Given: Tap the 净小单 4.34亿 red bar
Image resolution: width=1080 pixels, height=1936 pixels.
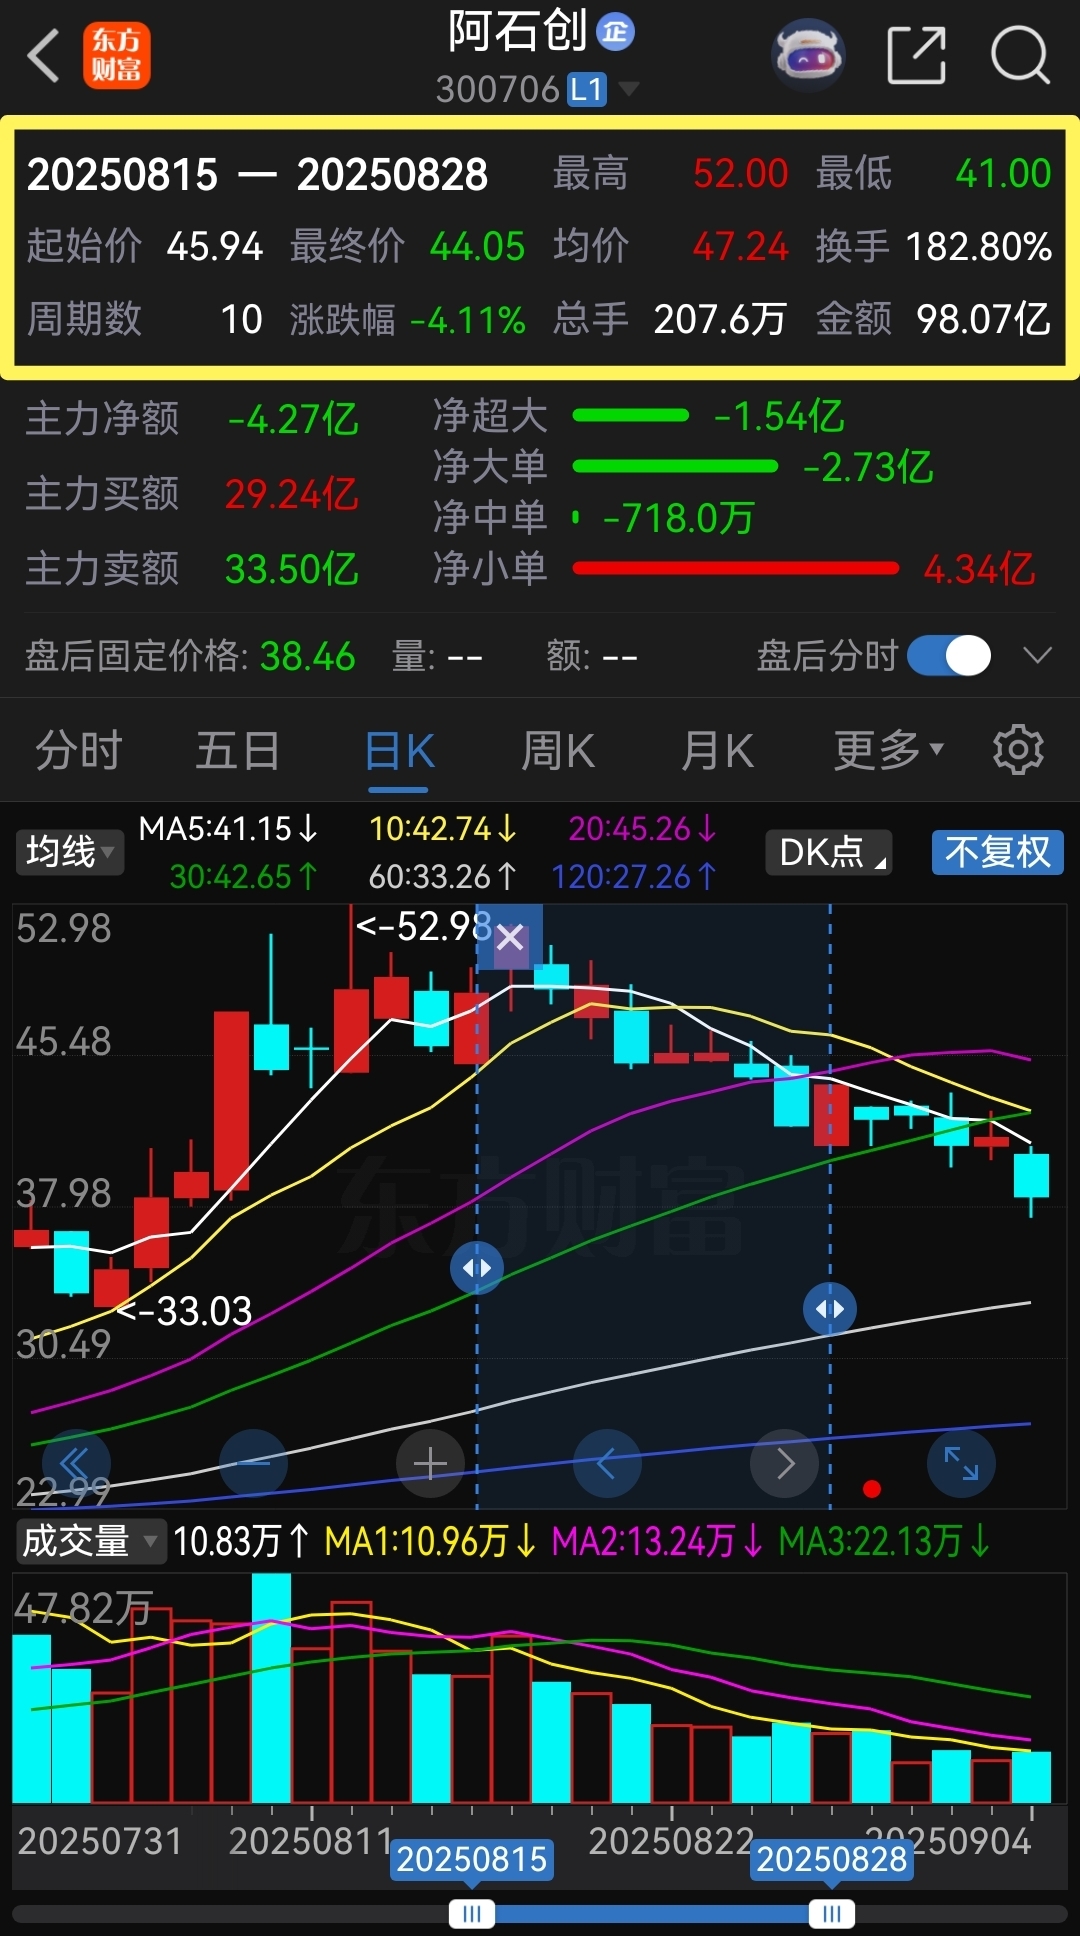Looking at the screenshot, I should point(736,569).
